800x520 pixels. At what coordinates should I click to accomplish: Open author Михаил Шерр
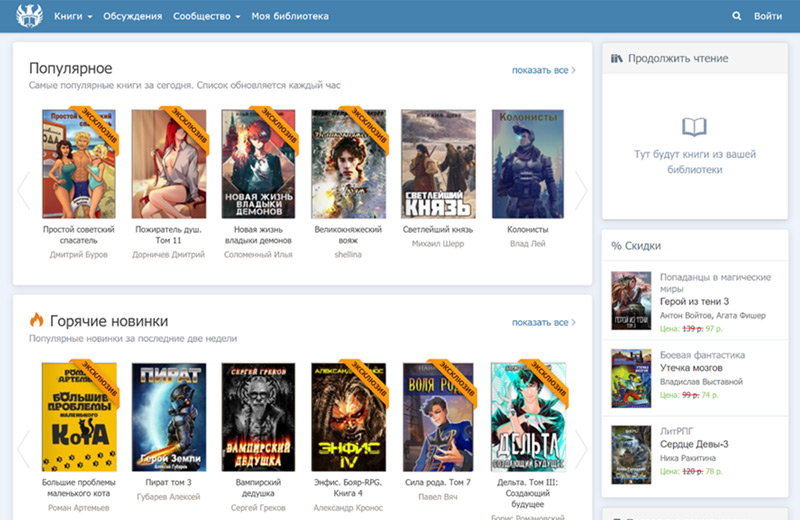[x=438, y=244]
